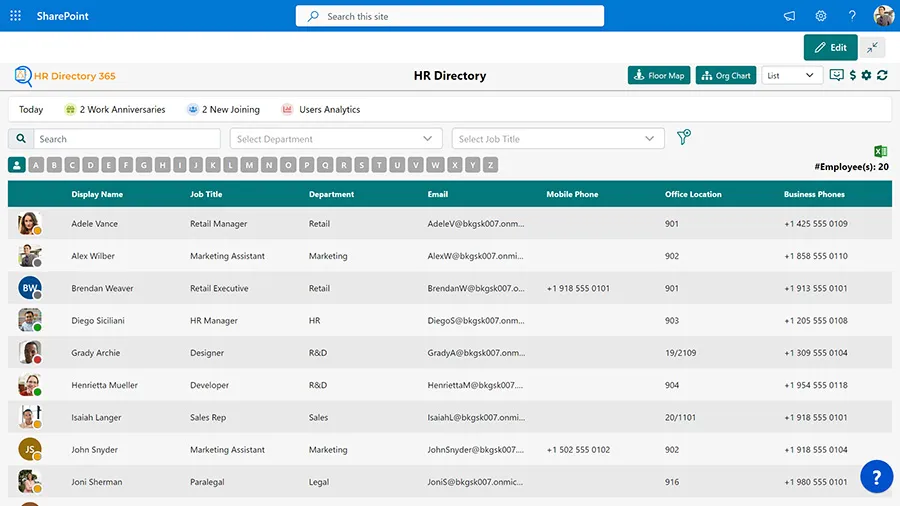Sort by the Office Location column header
This screenshot has width=900, height=506.
(x=693, y=194)
